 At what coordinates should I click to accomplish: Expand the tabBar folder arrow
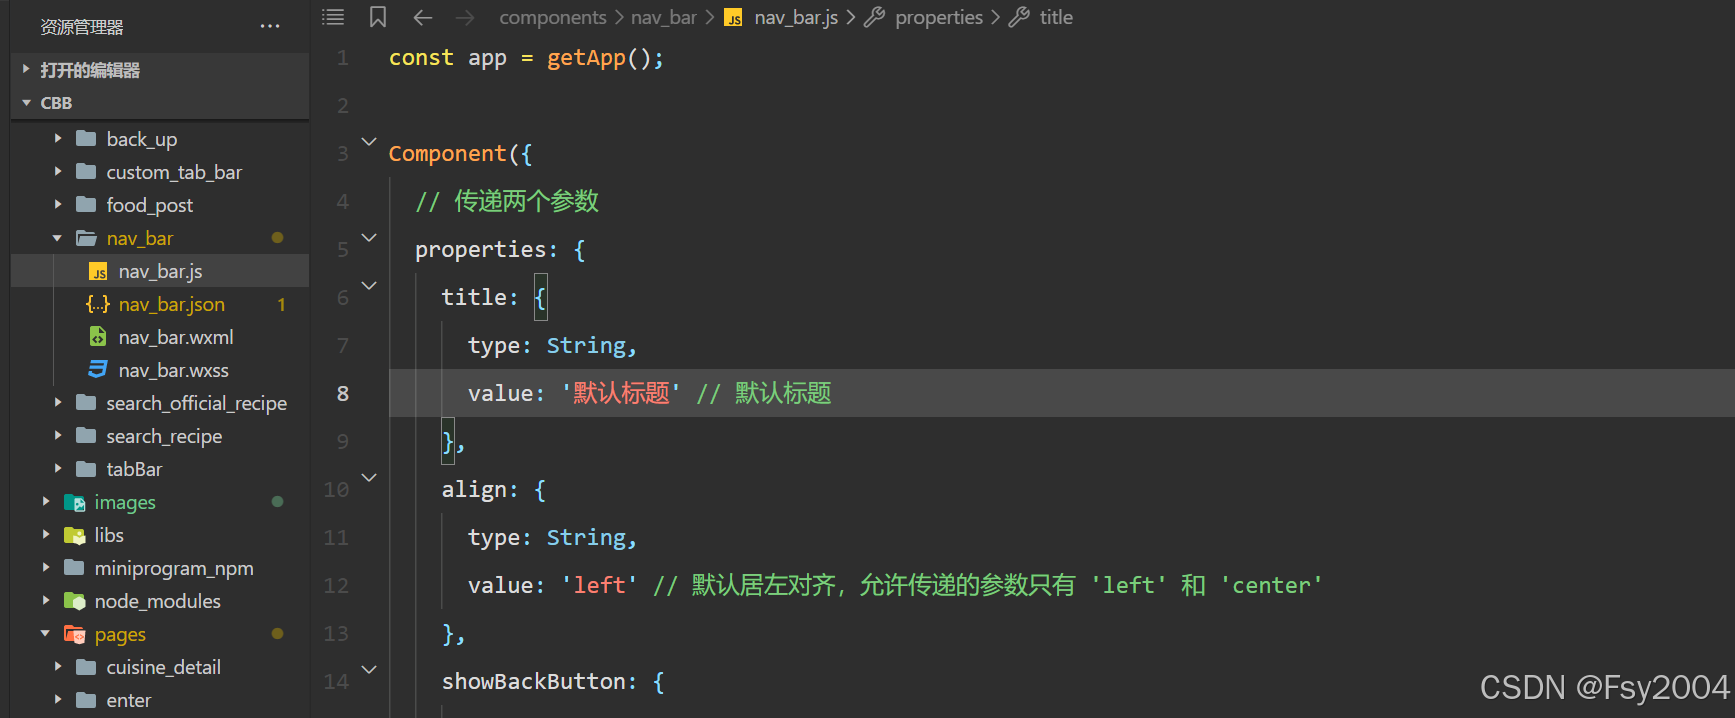(x=58, y=469)
